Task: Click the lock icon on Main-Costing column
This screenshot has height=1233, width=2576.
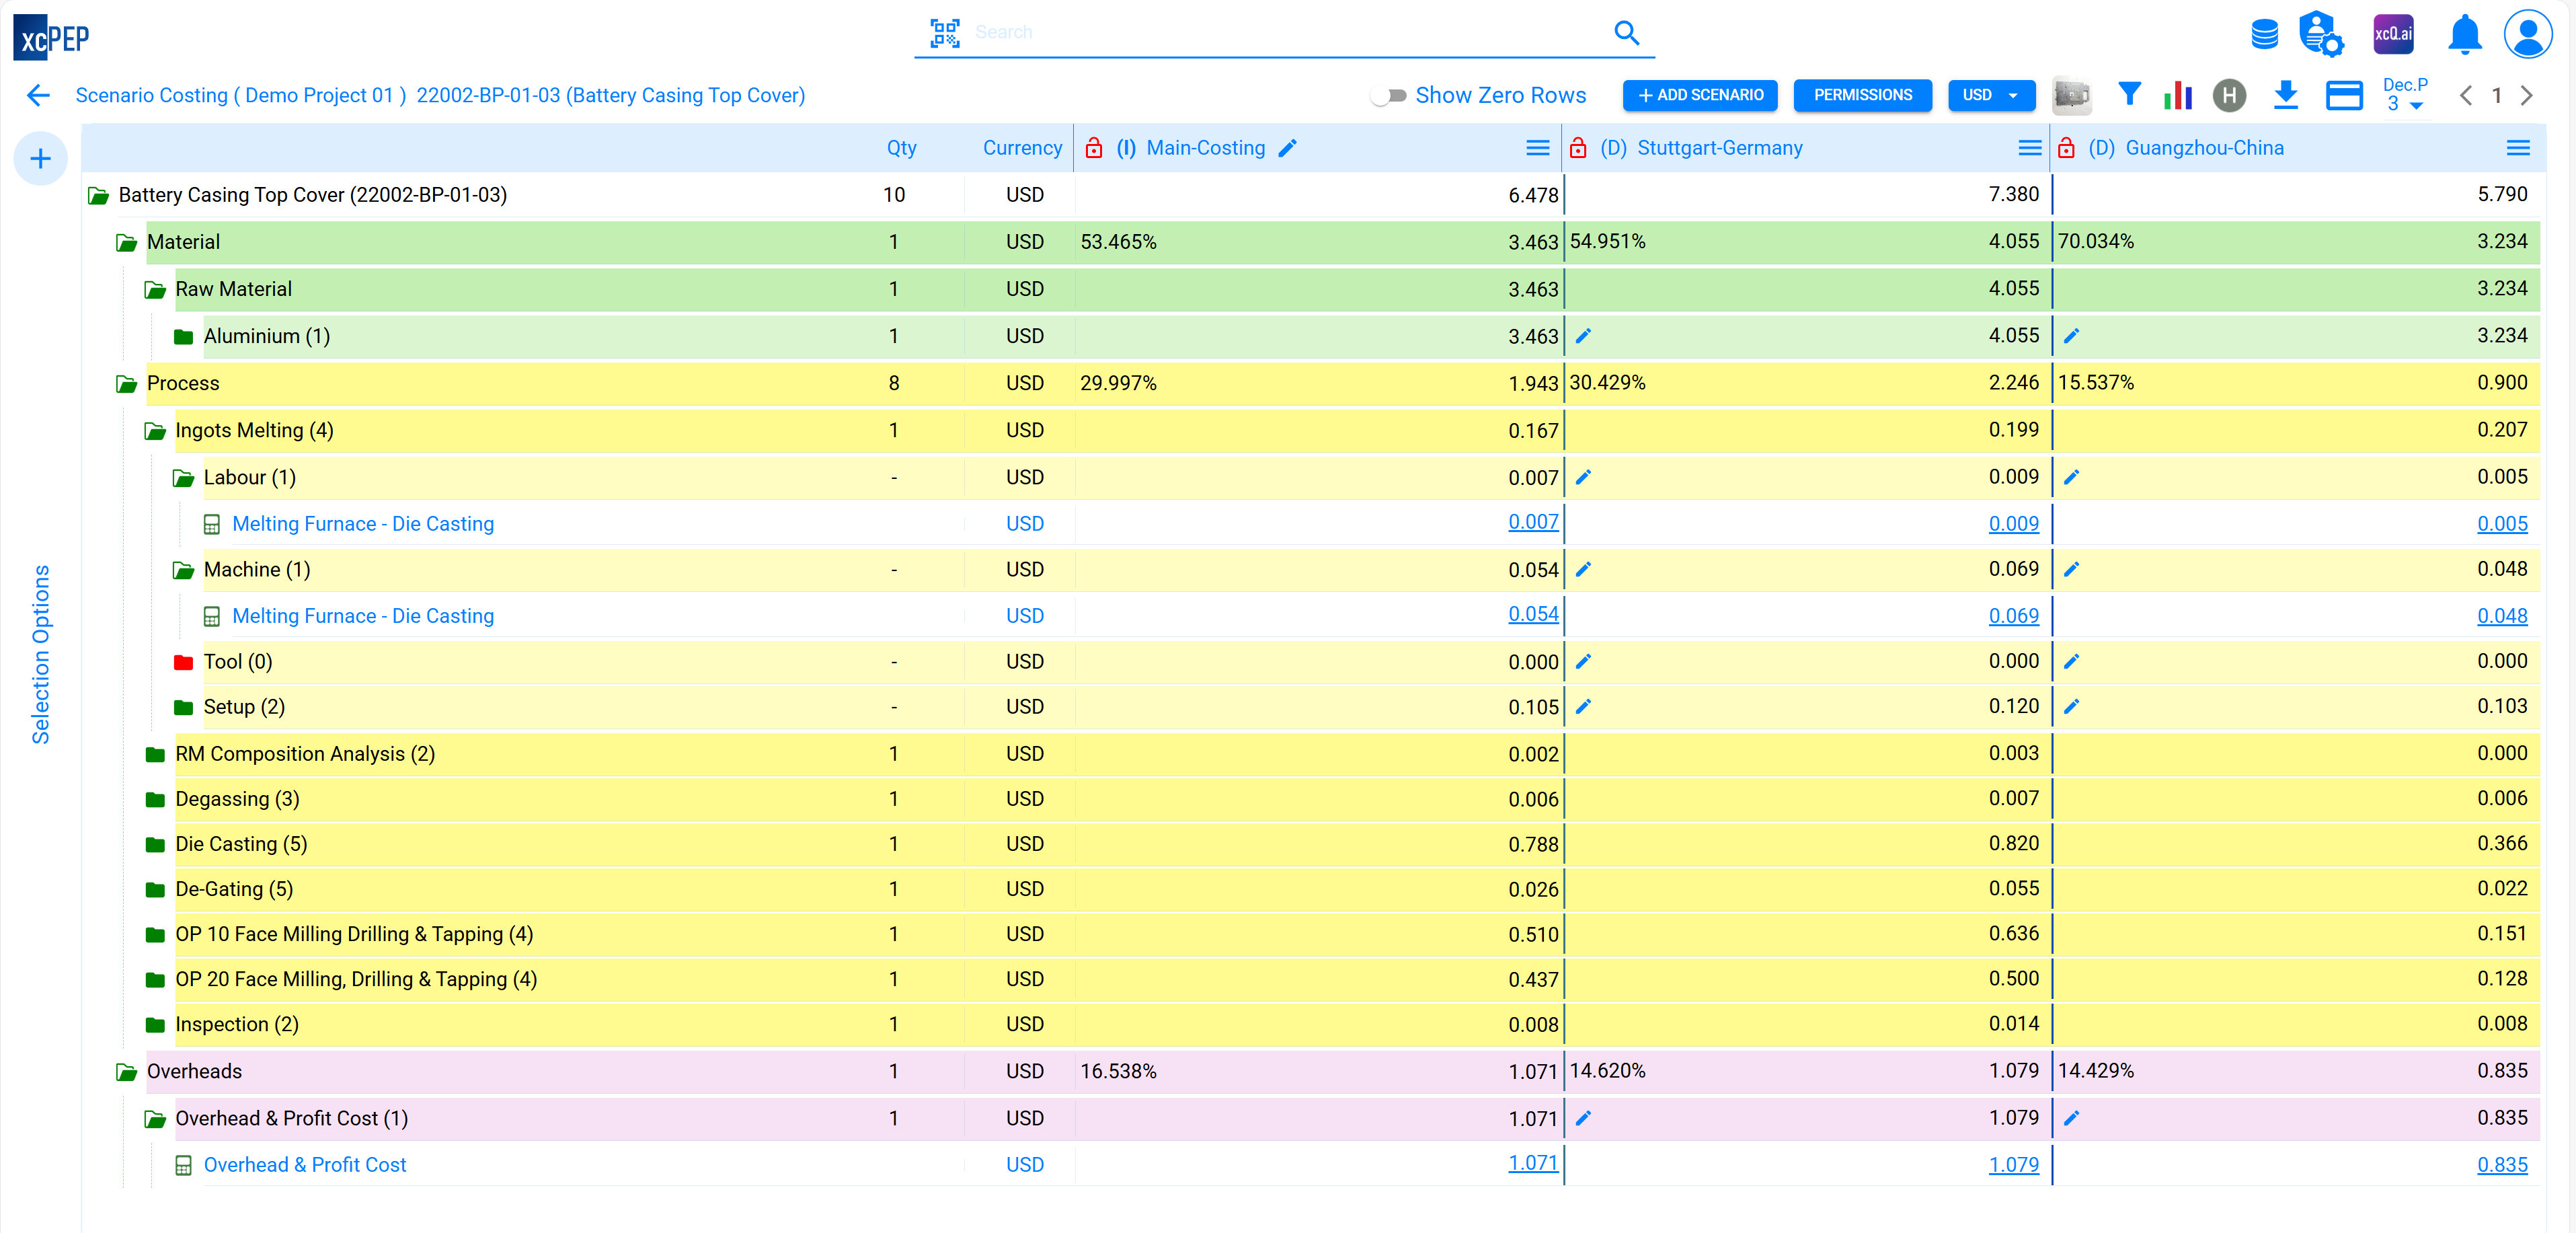Action: pyautogui.click(x=1094, y=147)
